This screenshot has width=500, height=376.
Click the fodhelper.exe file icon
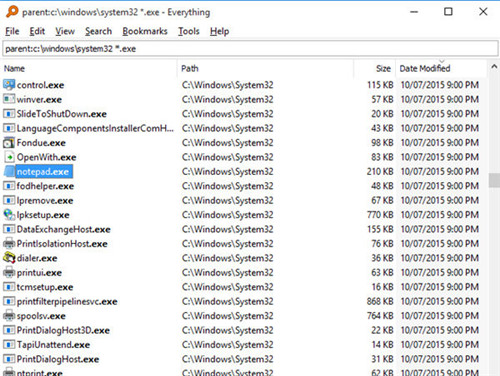coord(9,186)
